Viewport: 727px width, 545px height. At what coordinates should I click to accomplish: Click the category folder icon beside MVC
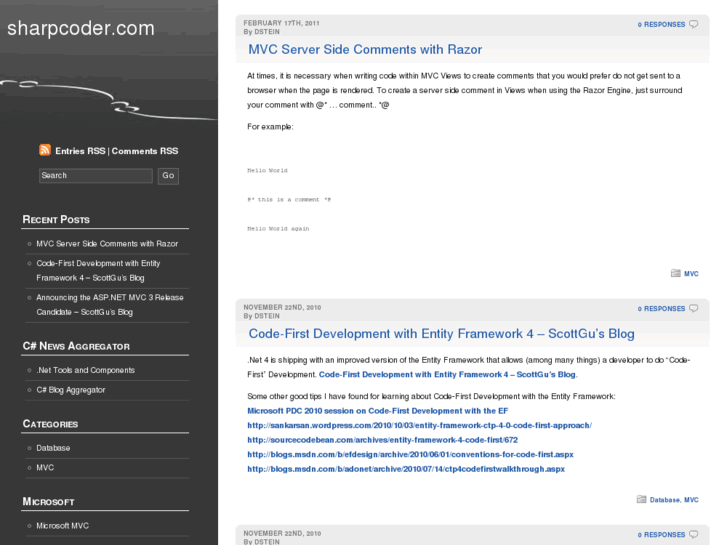click(x=676, y=273)
